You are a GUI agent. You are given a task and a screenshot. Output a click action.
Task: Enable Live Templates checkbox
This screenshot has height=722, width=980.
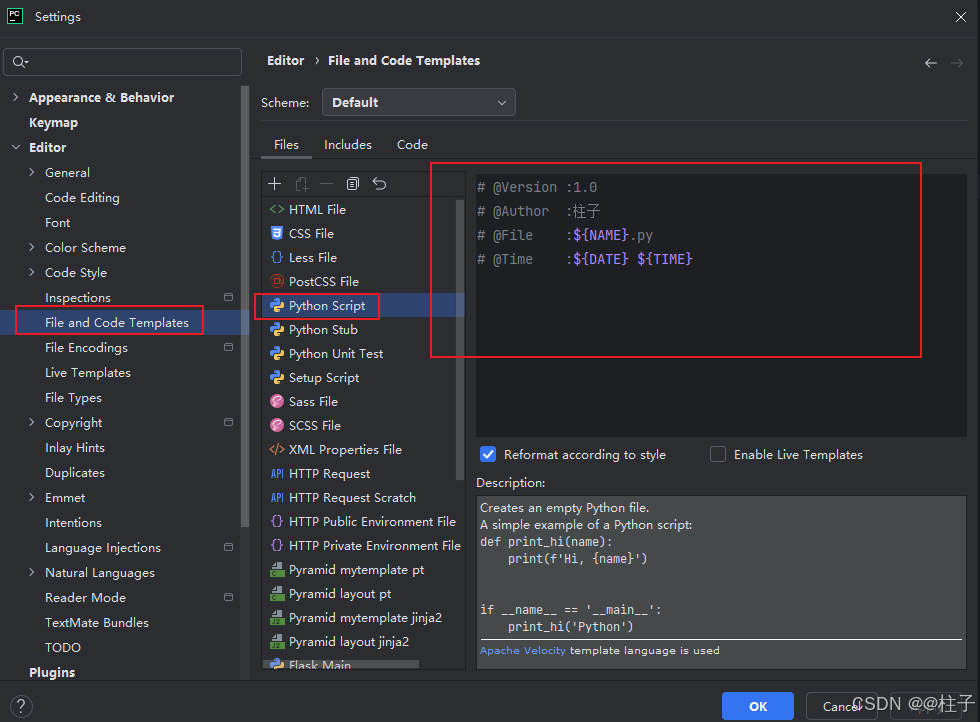(x=718, y=454)
